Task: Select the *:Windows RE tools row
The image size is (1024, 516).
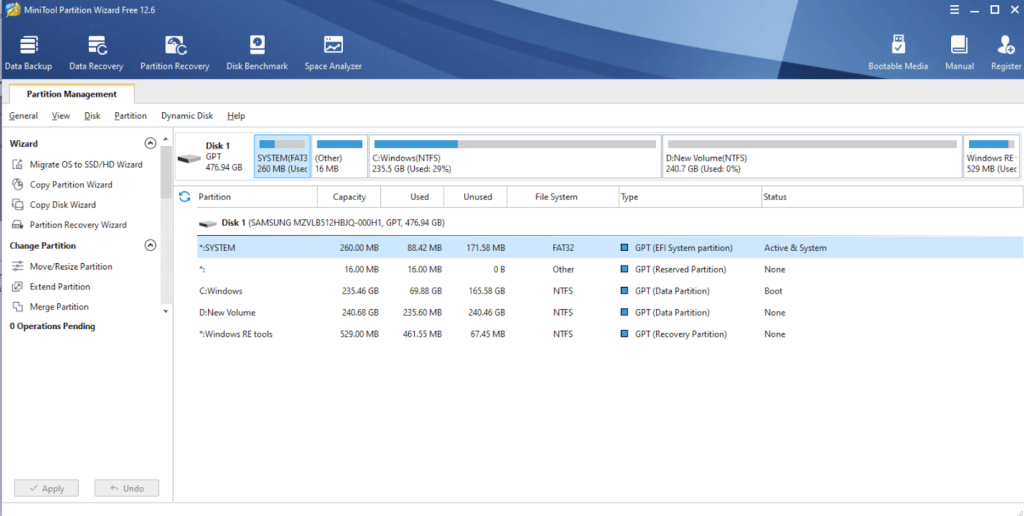Action: 610,334
